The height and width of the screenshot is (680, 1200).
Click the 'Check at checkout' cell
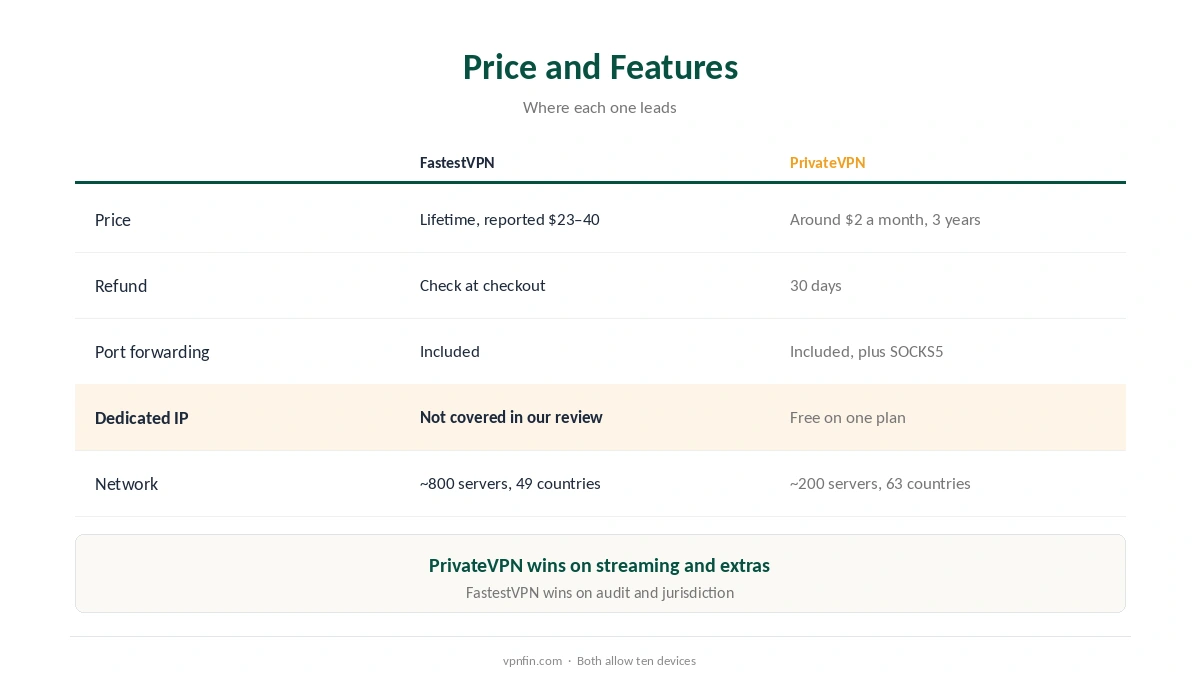(x=483, y=286)
